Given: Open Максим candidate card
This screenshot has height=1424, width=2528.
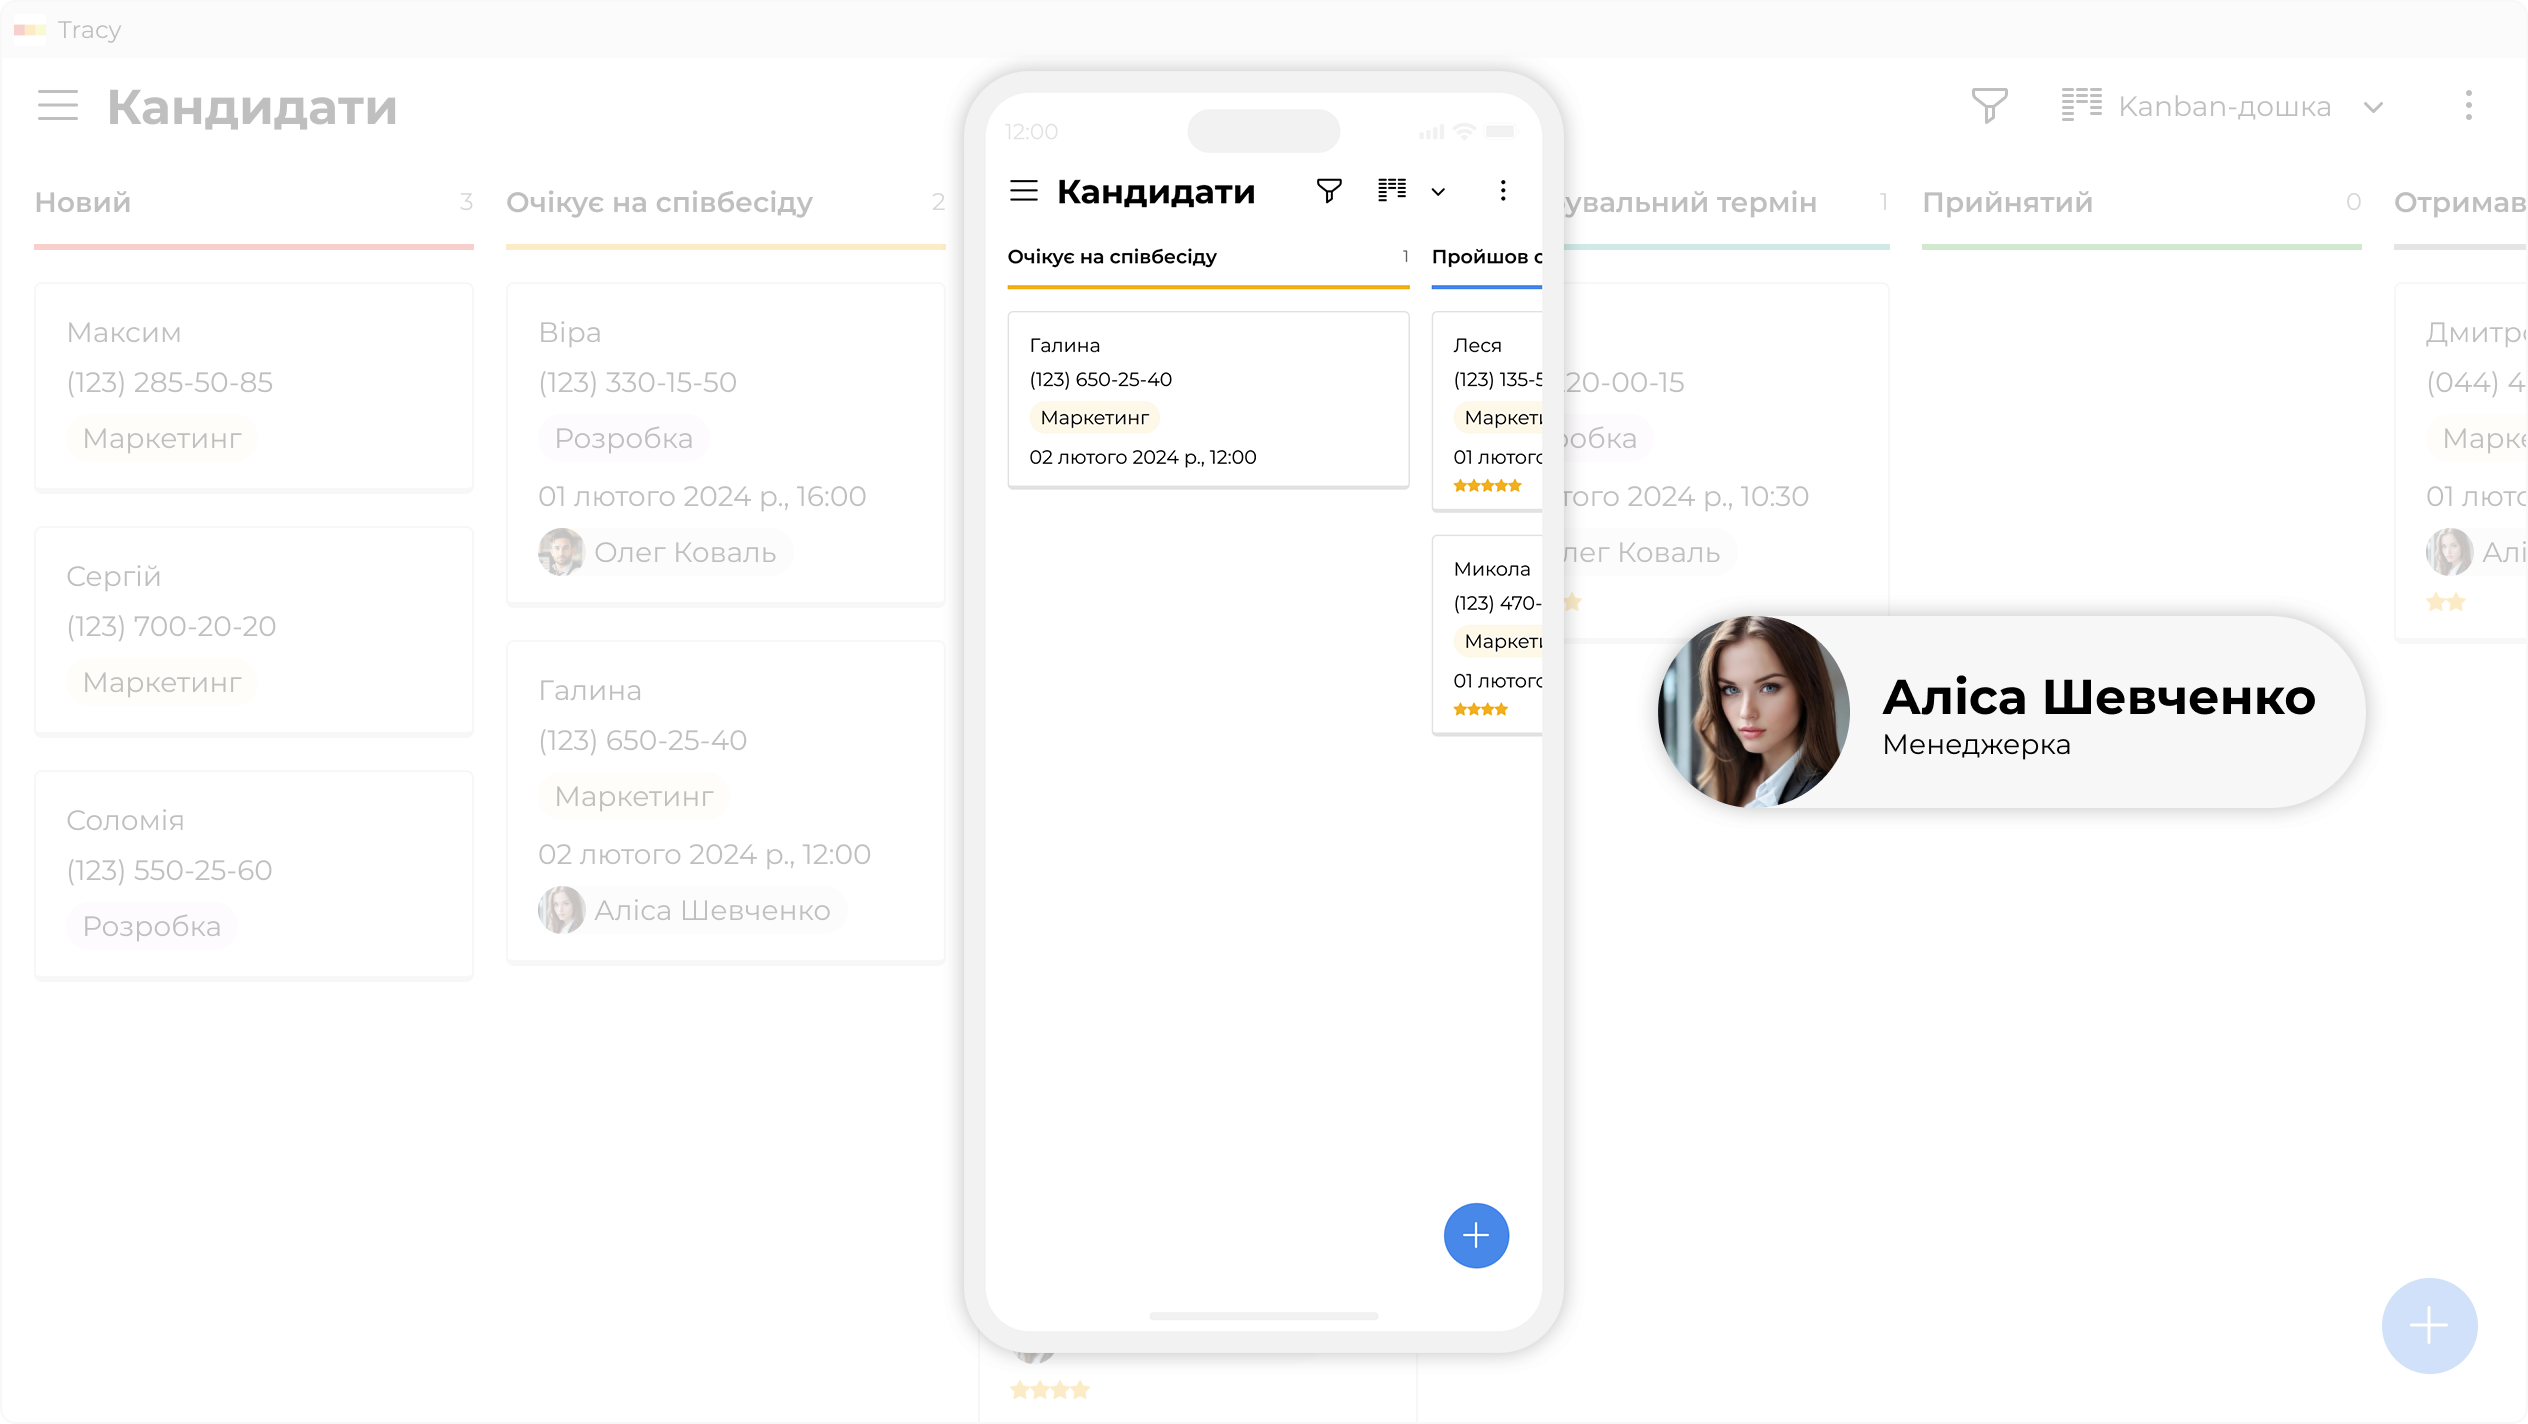Looking at the screenshot, I should [x=254, y=386].
